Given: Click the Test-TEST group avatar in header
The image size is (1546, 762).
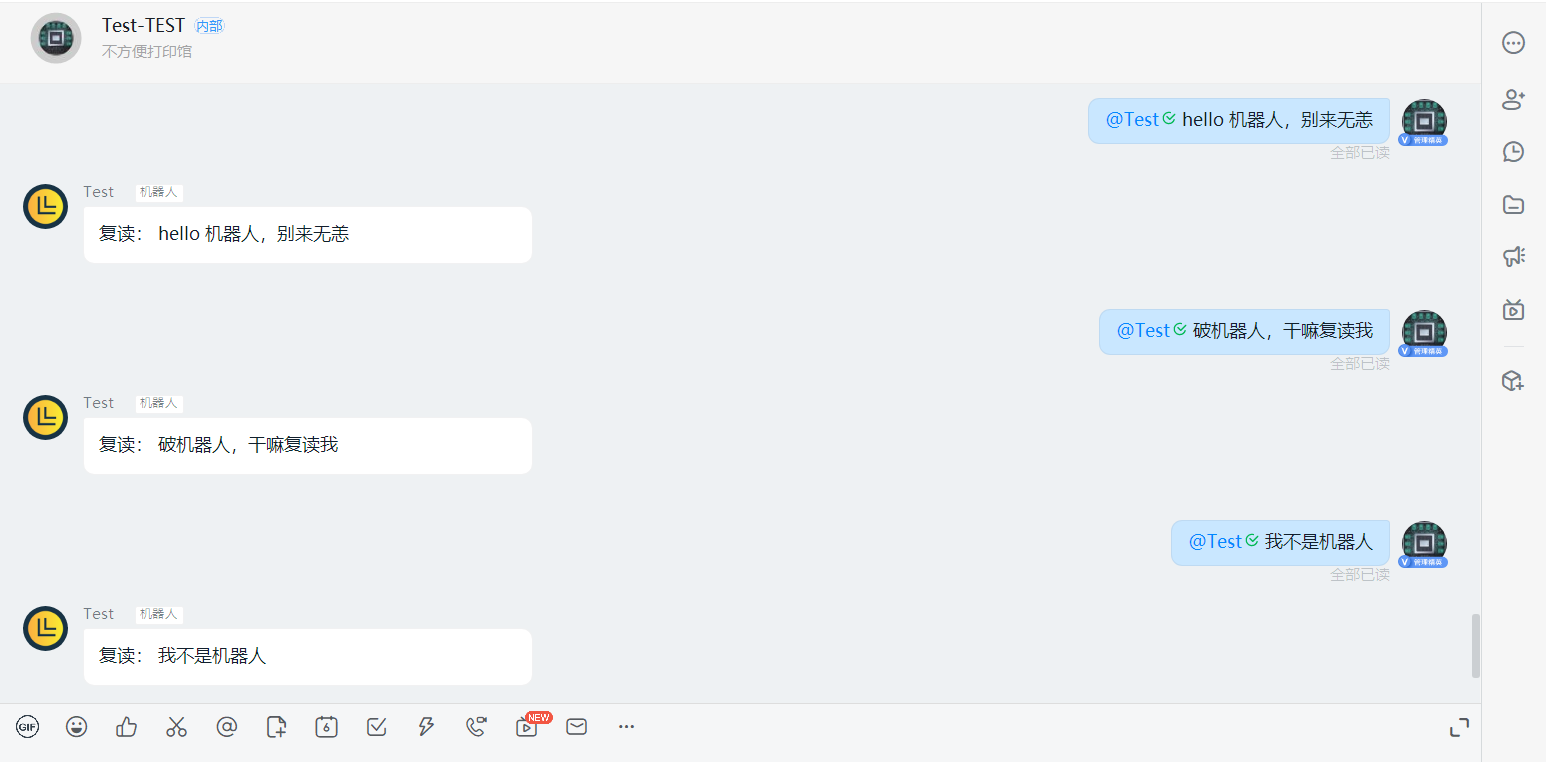Looking at the screenshot, I should (56, 38).
